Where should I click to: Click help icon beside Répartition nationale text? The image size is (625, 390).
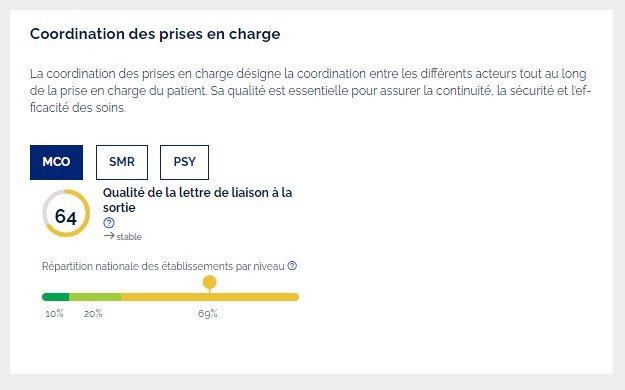point(292,266)
